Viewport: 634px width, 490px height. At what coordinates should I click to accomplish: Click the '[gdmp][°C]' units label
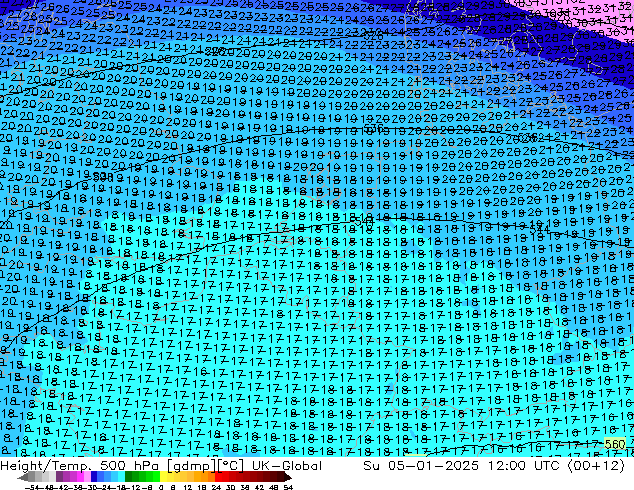(205, 466)
